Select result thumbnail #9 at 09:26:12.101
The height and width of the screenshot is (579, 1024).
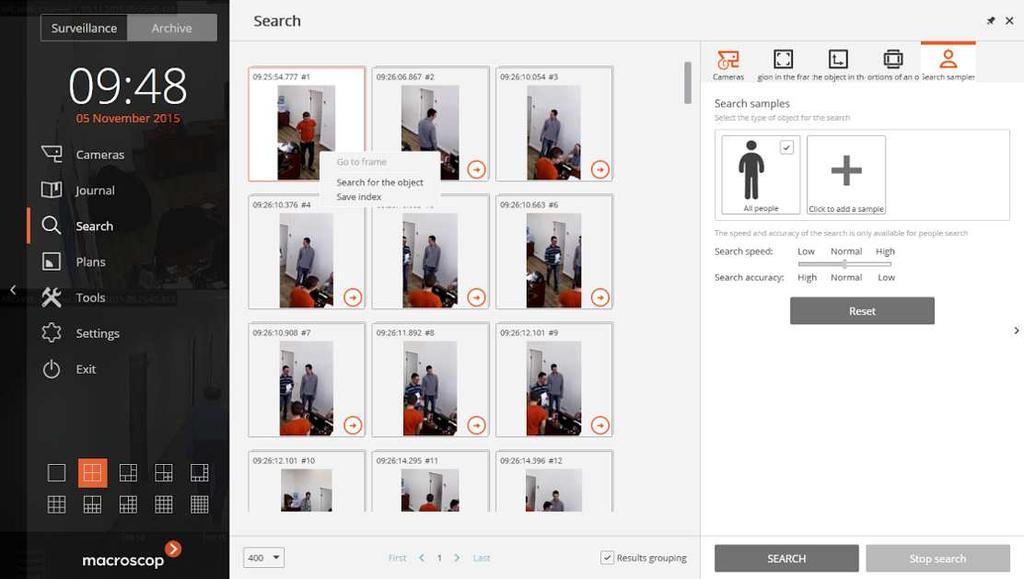(554, 379)
